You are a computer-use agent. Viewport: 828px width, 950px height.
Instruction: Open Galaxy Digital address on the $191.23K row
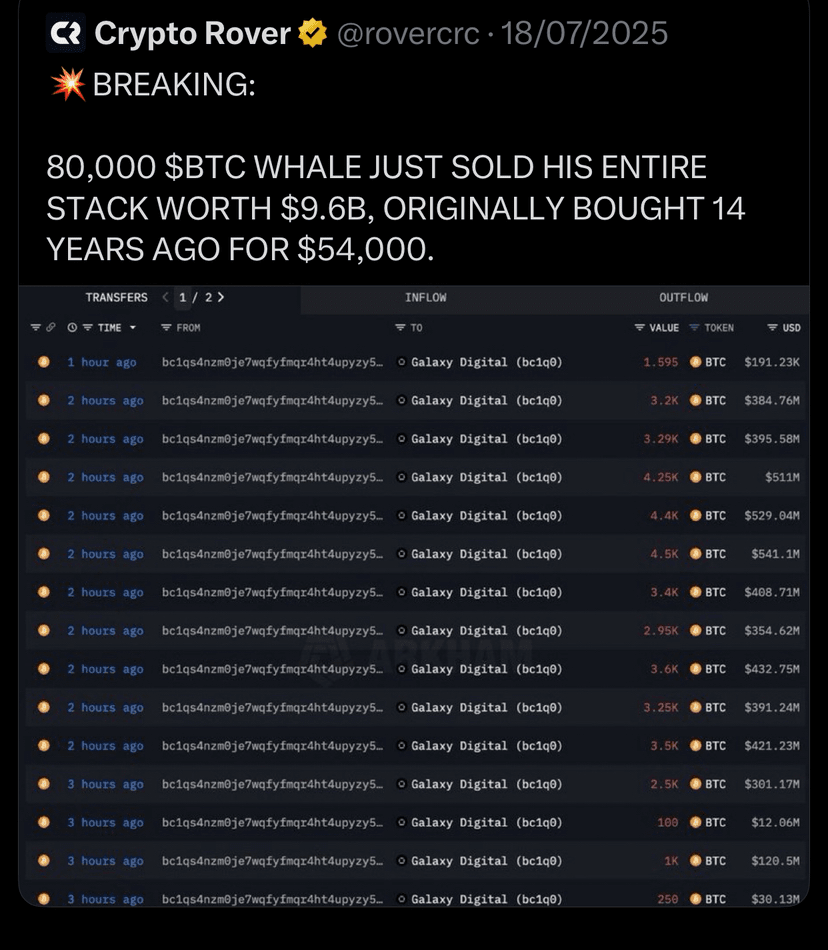point(486,362)
